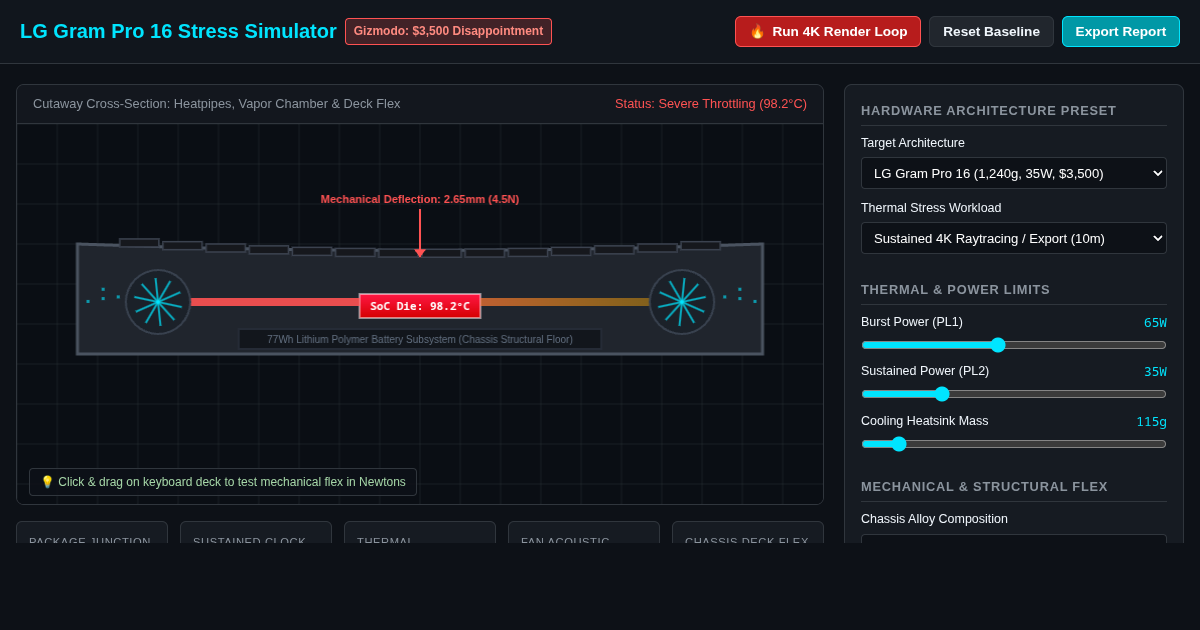Click the Run 4K Render Loop button

pyautogui.click(x=828, y=31)
